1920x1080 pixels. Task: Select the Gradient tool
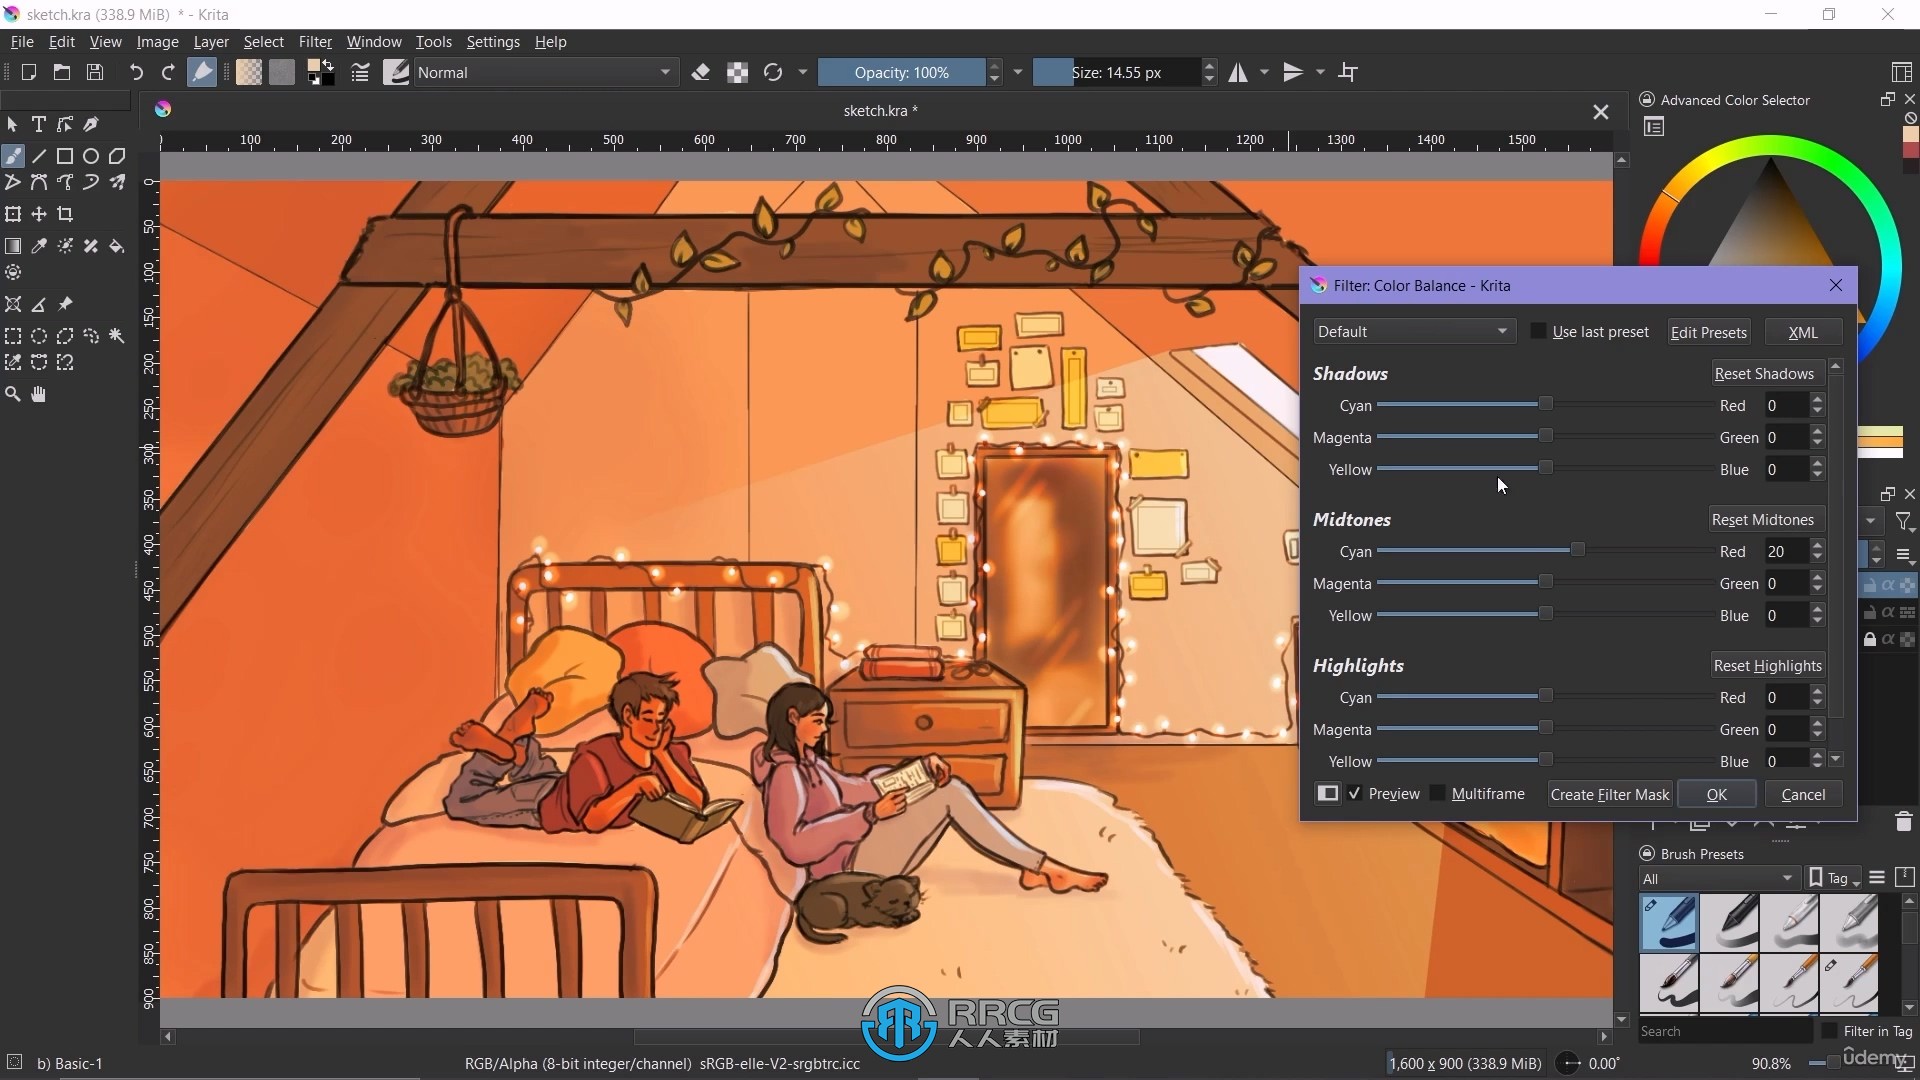coord(13,246)
